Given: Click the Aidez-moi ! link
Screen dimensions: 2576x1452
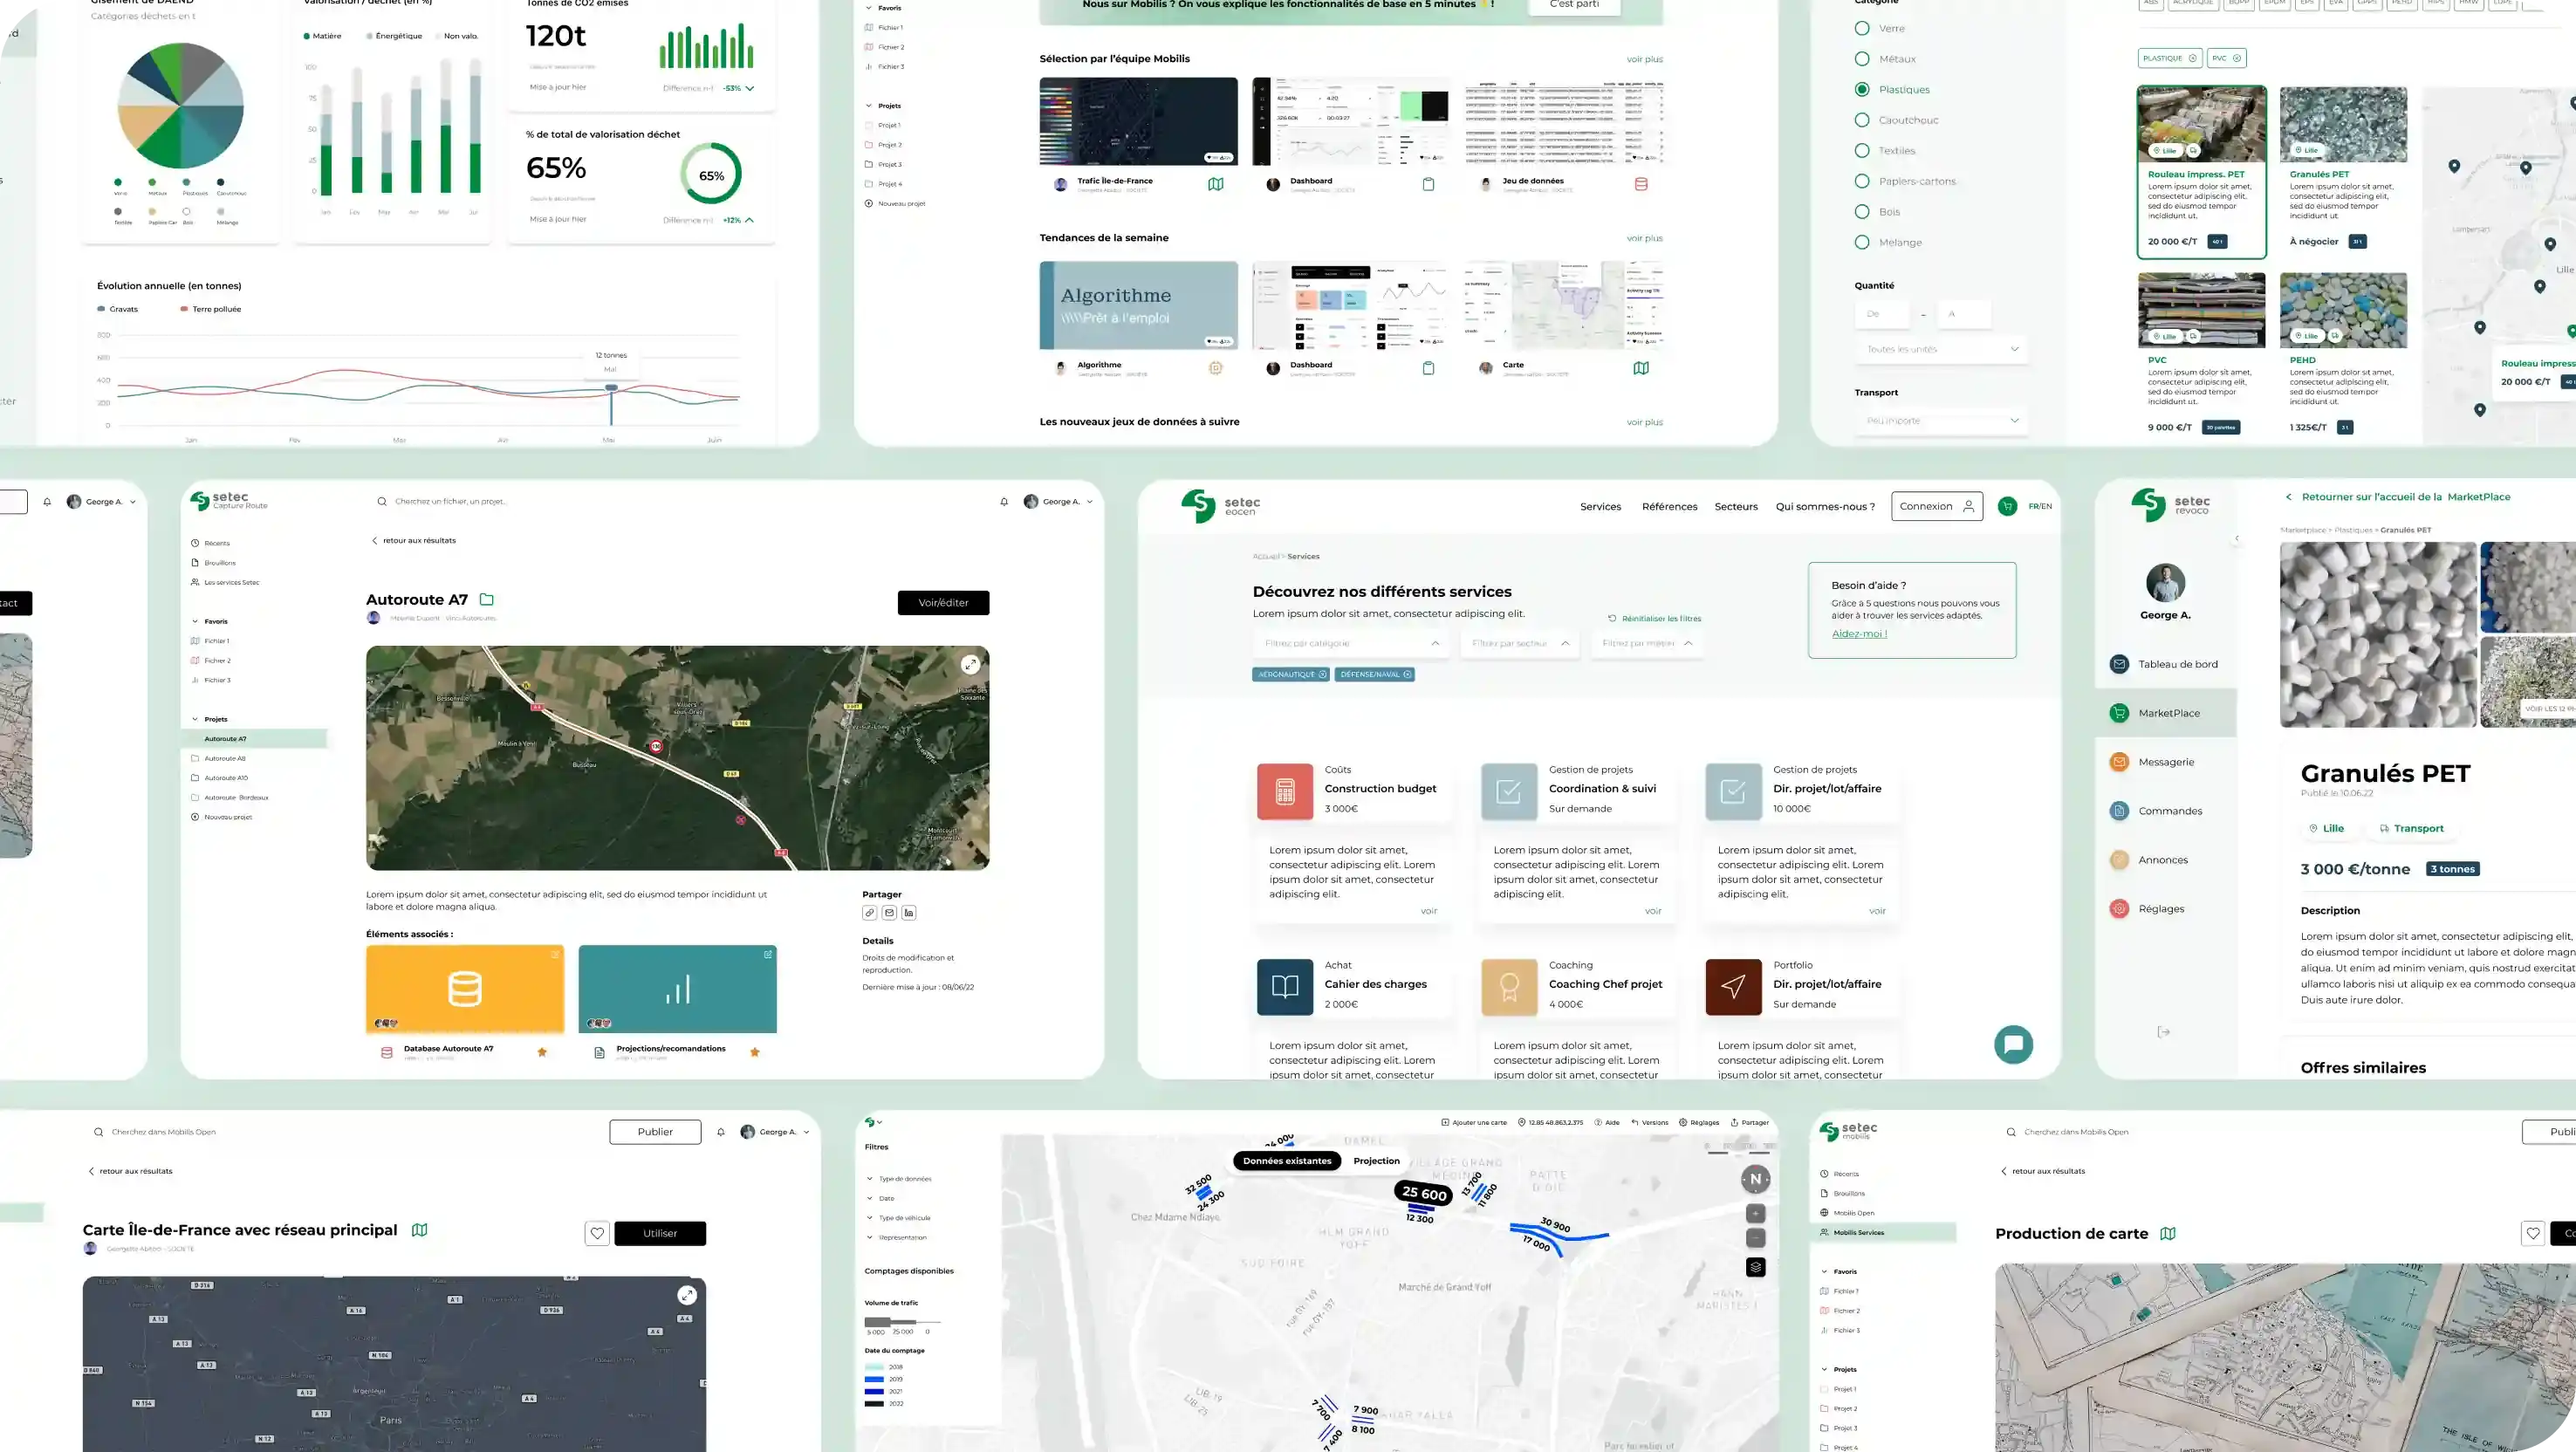Looking at the screenshot, I should click(x=1859, y=634).
